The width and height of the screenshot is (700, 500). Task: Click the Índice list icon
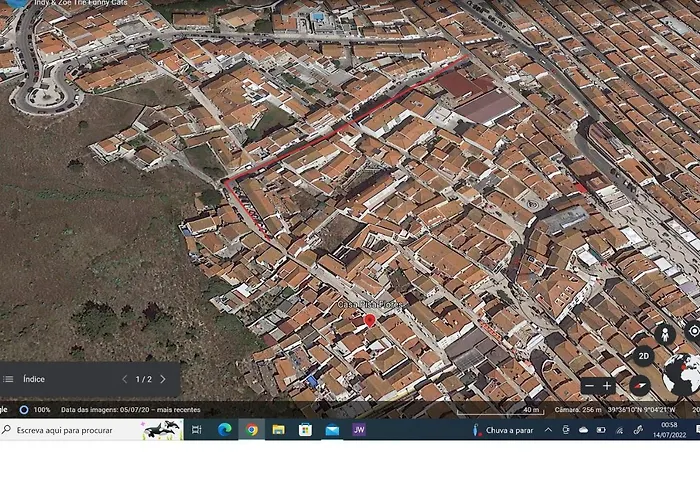click(9, 379)
